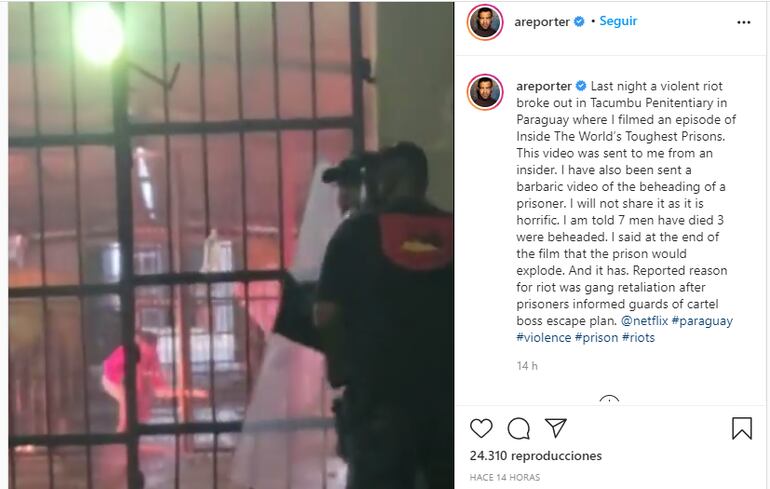Open areporter username in caption

pyautogui.click(x=544, y=86)
